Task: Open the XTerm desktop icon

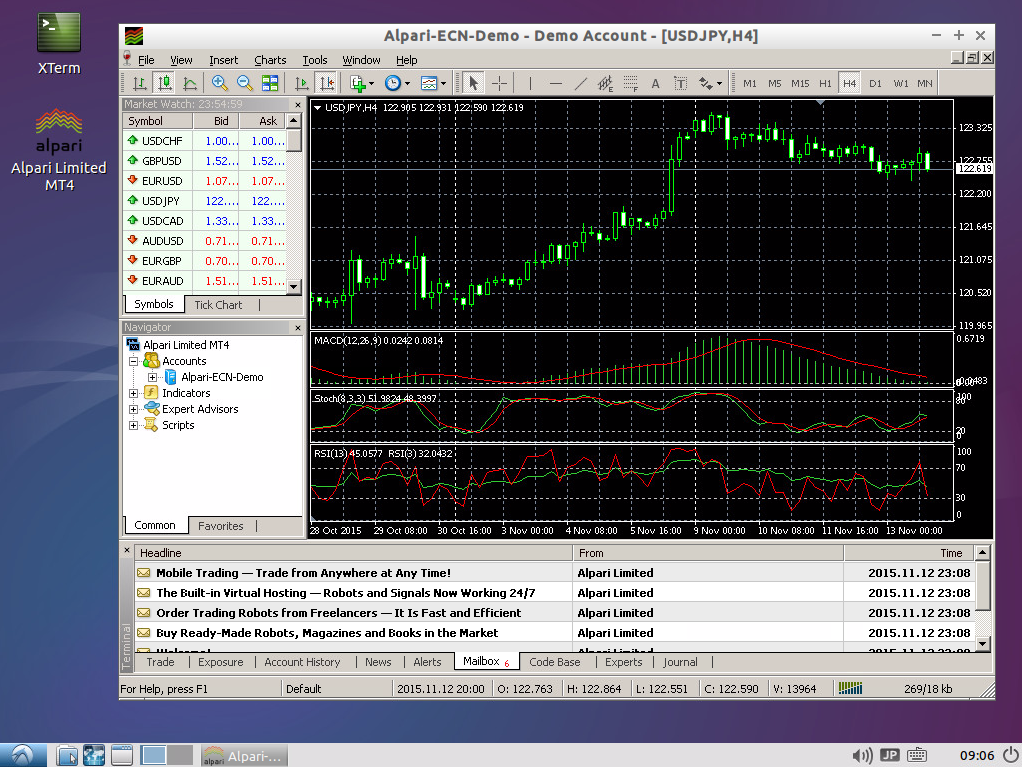Action: pos(59,44)
